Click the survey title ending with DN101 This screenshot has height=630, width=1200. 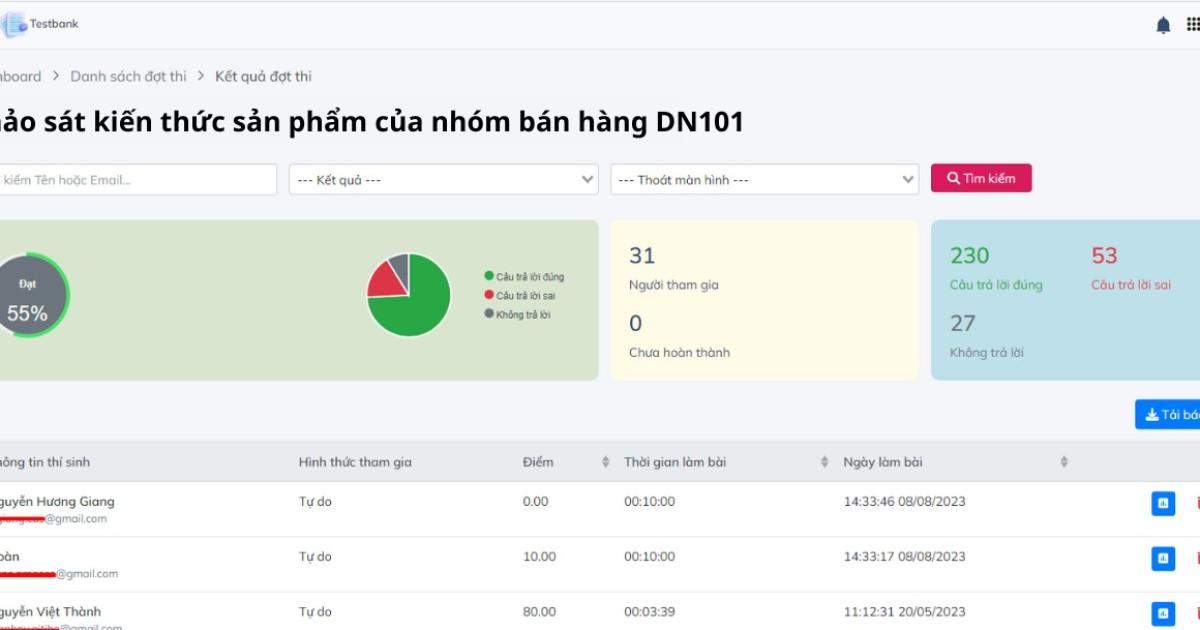[372, 123]
